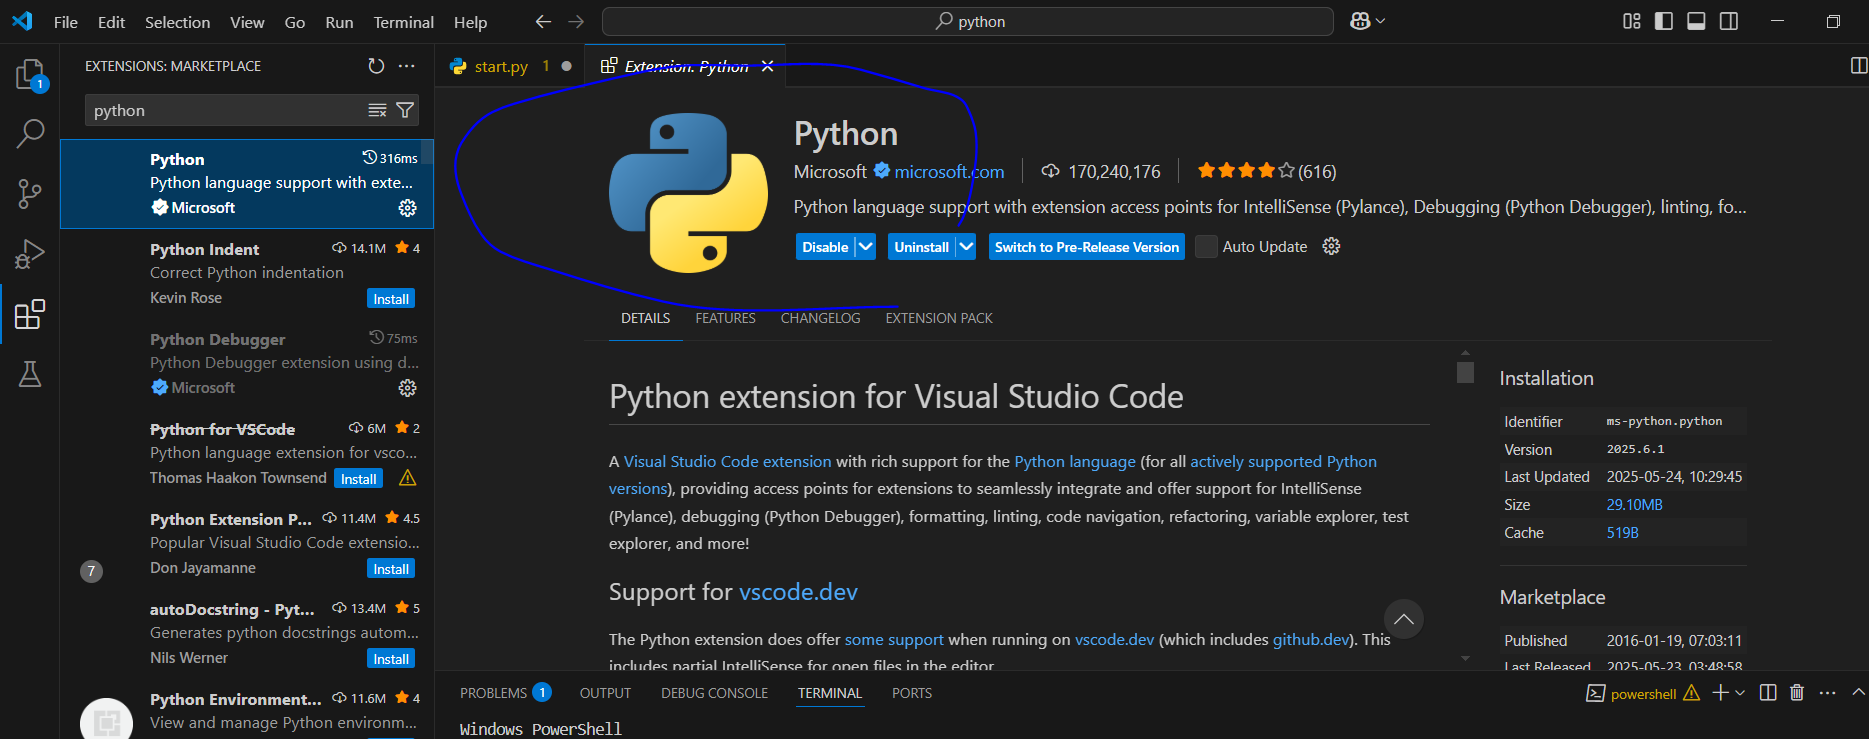Click the title bar command center search
This screenshot has height=739, width=1869.
click(968, 21)
